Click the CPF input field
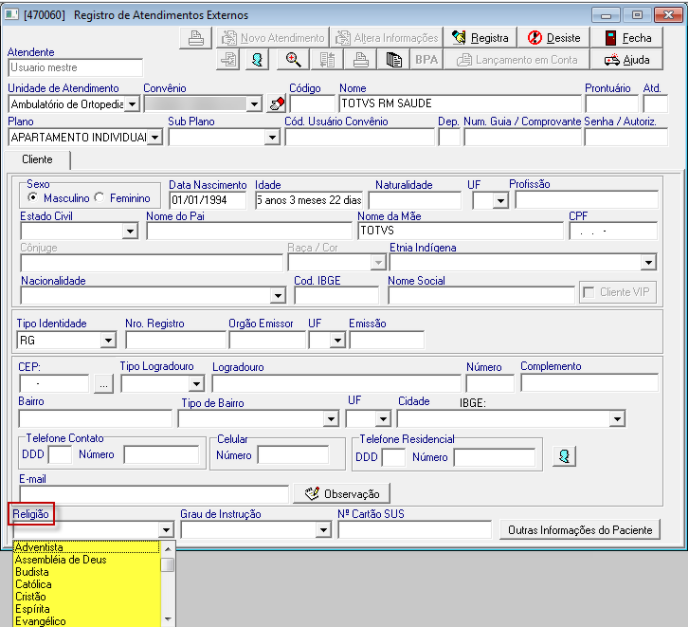688x627 pixels. click(613, 231)
